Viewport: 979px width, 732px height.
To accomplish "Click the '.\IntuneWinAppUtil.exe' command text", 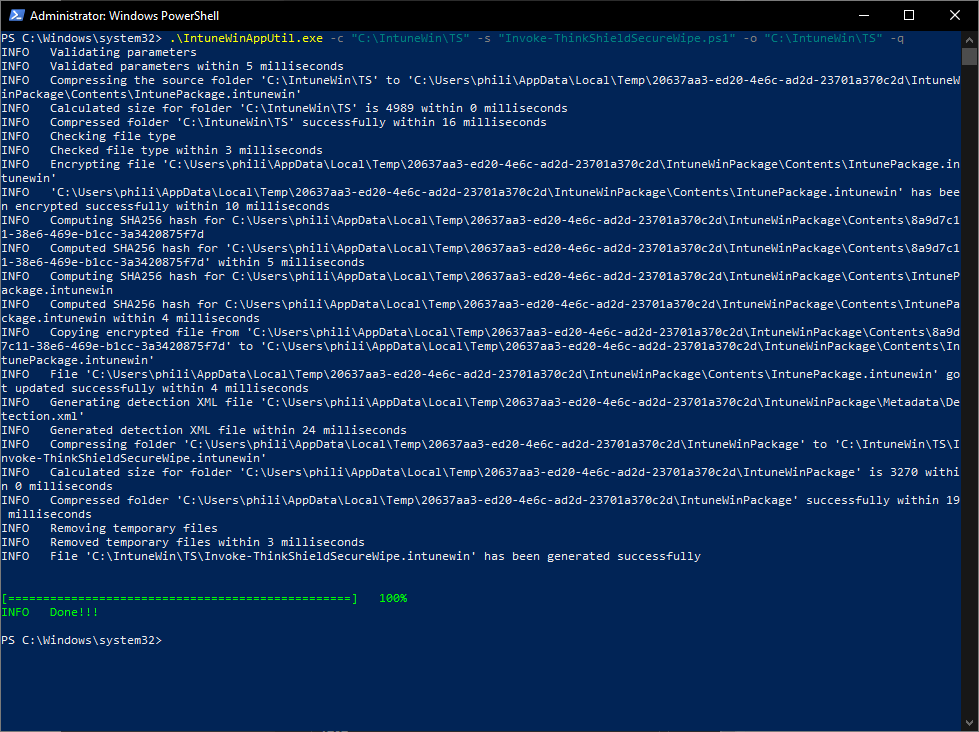I will (246, 38).
